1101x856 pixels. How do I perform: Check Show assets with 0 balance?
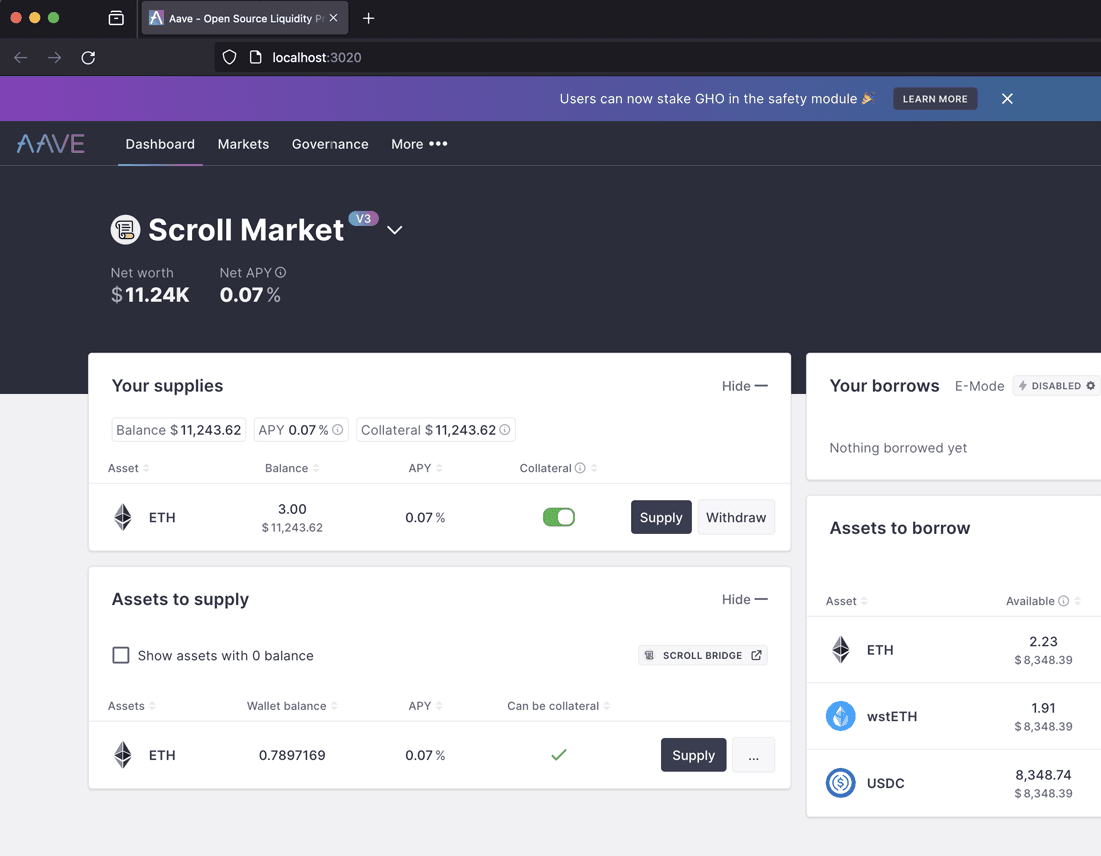tap(121, 655)
